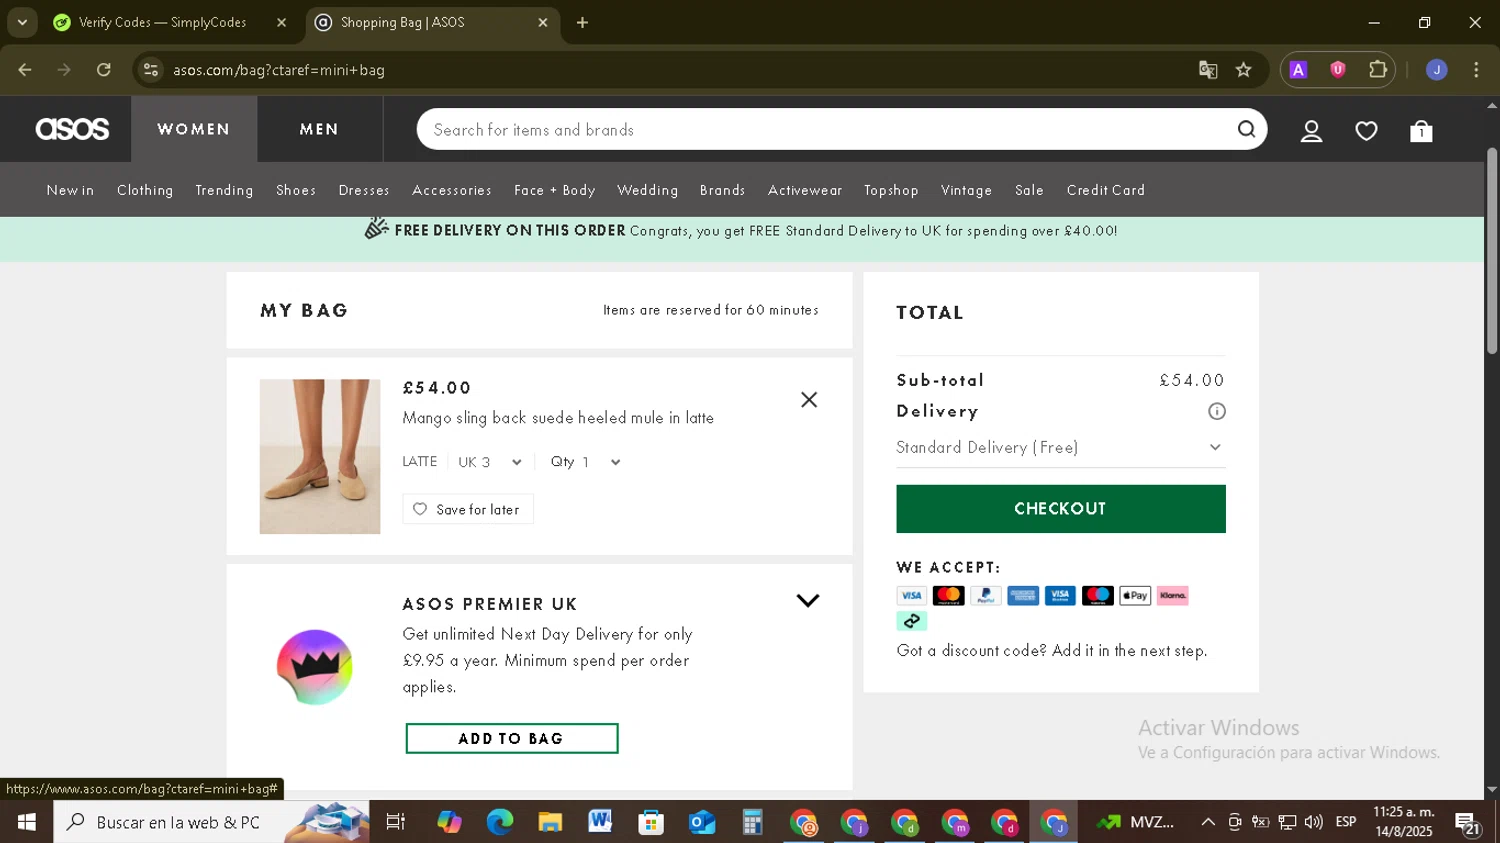Click the Mango mule product thumbnail
Image resolution: width=1500 pixels, height=843 pixels.
click(320, 456)
